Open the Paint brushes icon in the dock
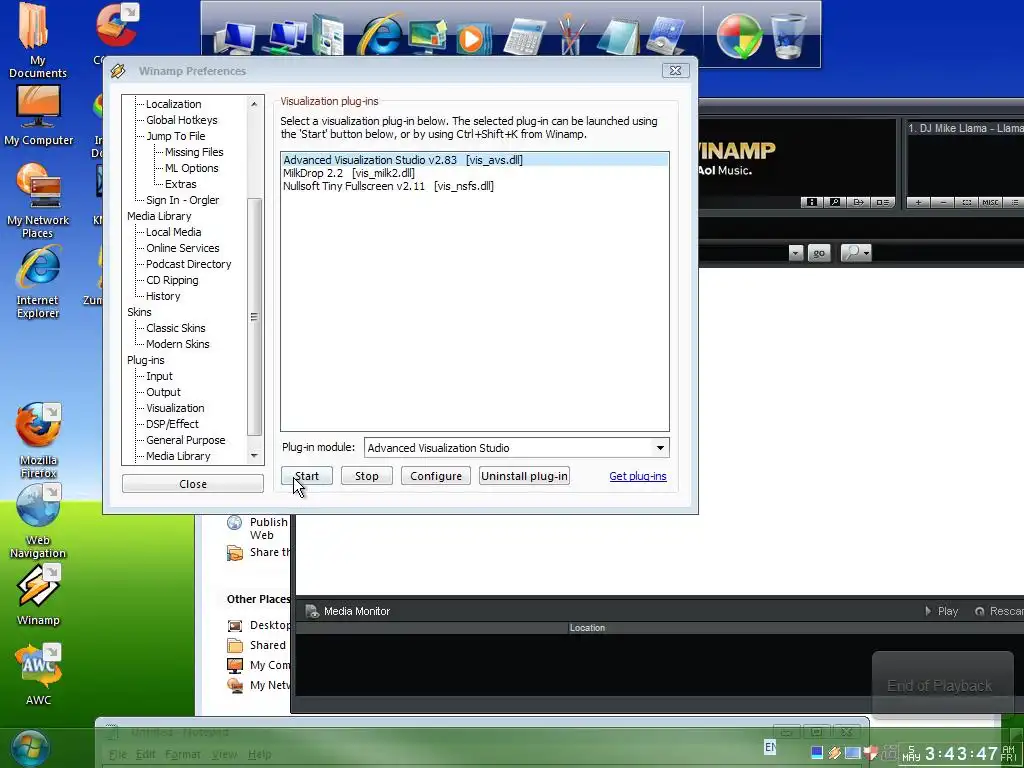Viewport: 1024px width, 768px height. pos(571,35)
